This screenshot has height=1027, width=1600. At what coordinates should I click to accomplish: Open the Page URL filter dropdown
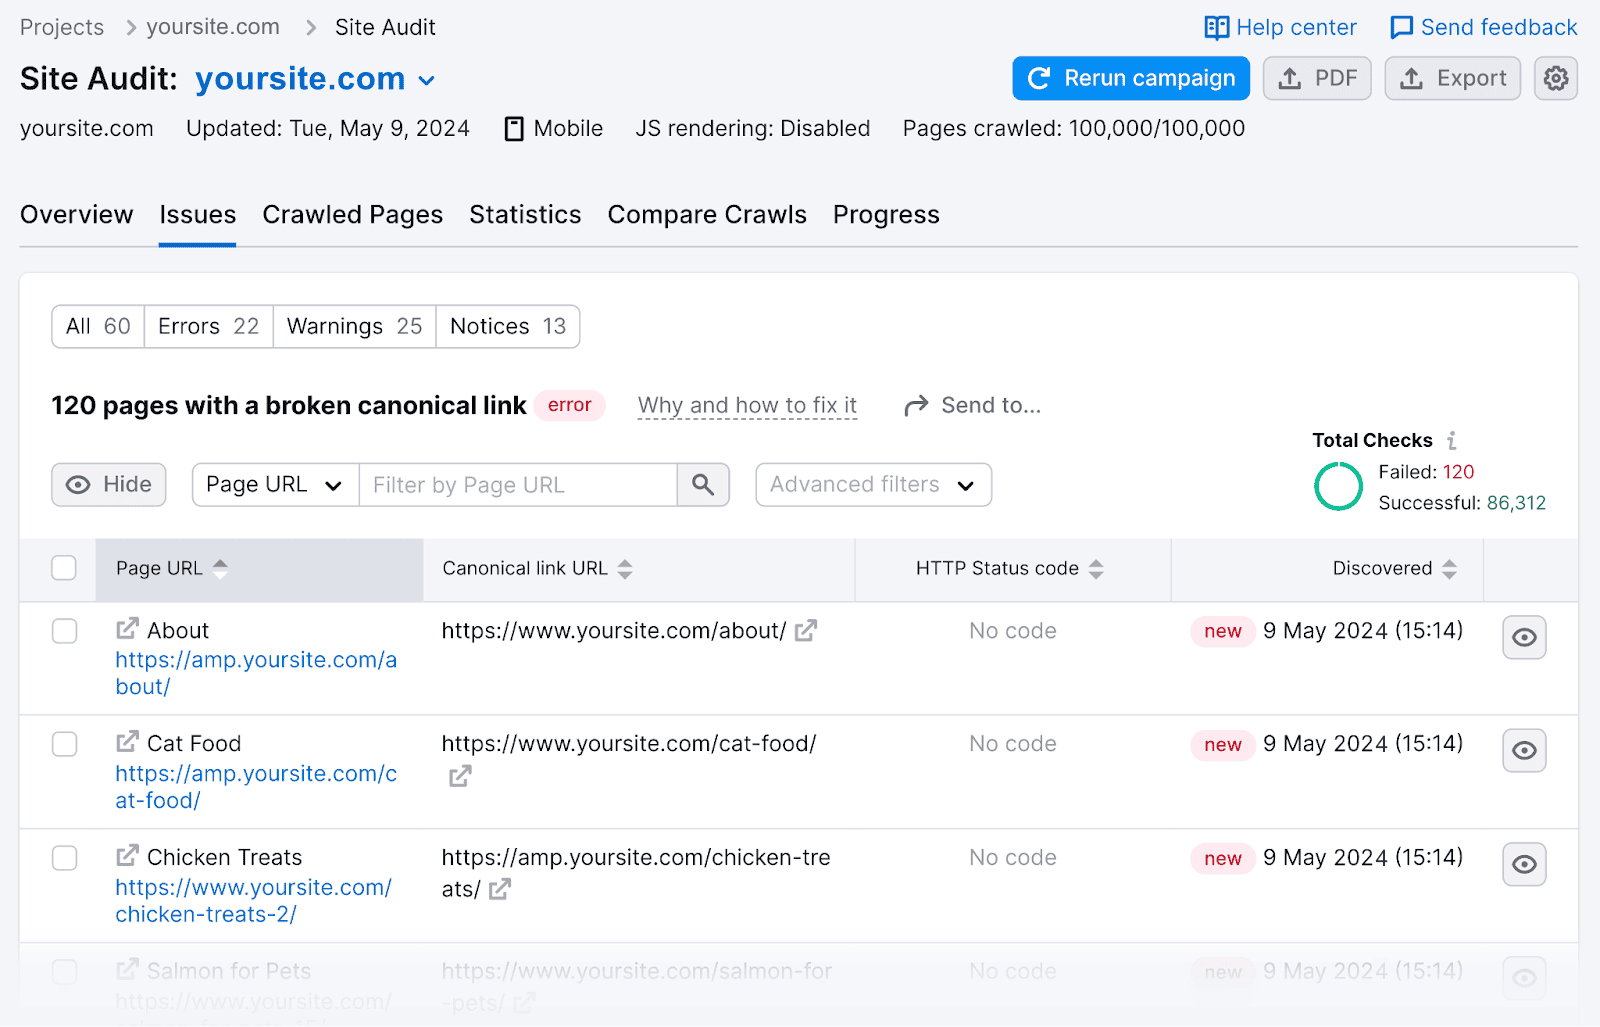coord(273,485)
